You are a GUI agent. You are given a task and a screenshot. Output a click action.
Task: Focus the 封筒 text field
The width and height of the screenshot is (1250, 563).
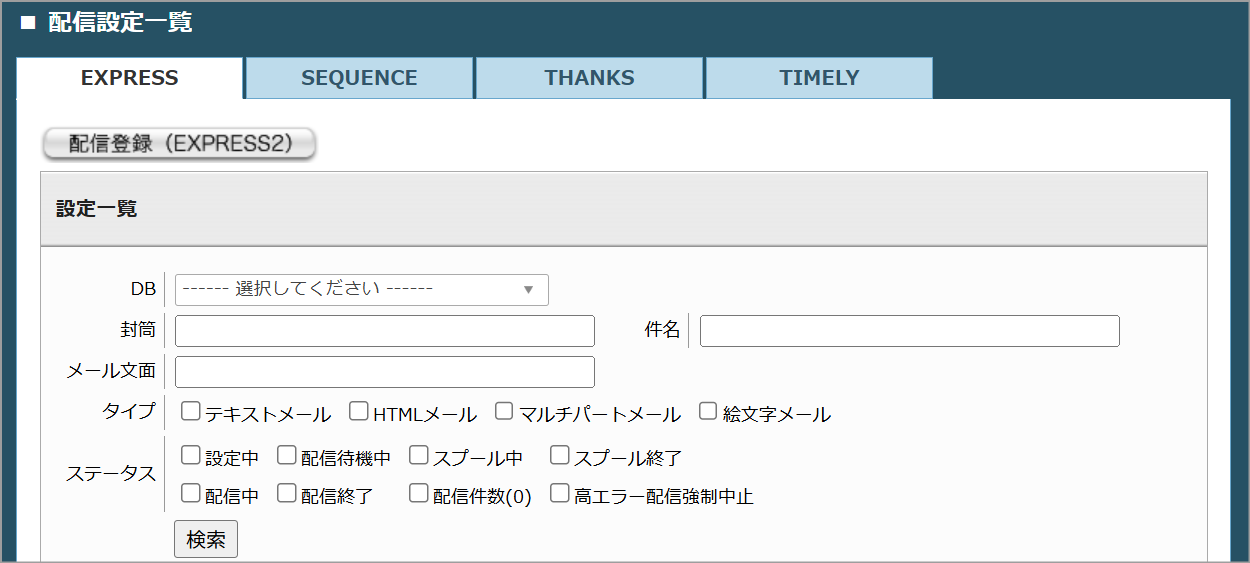click(384, 331)
